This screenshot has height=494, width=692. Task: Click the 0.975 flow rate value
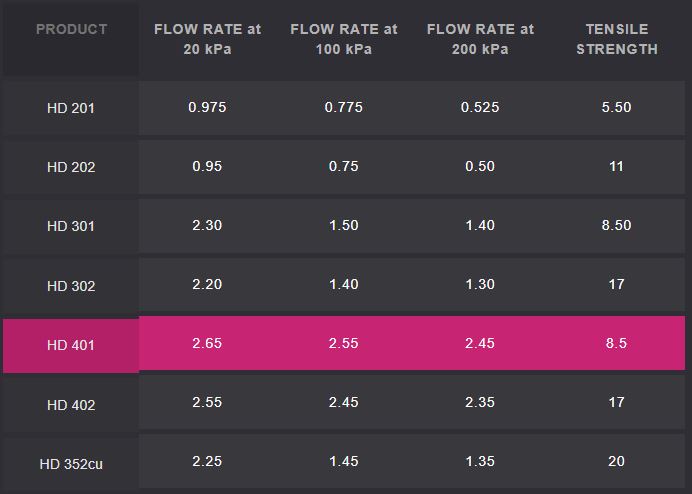coord(207,107)
